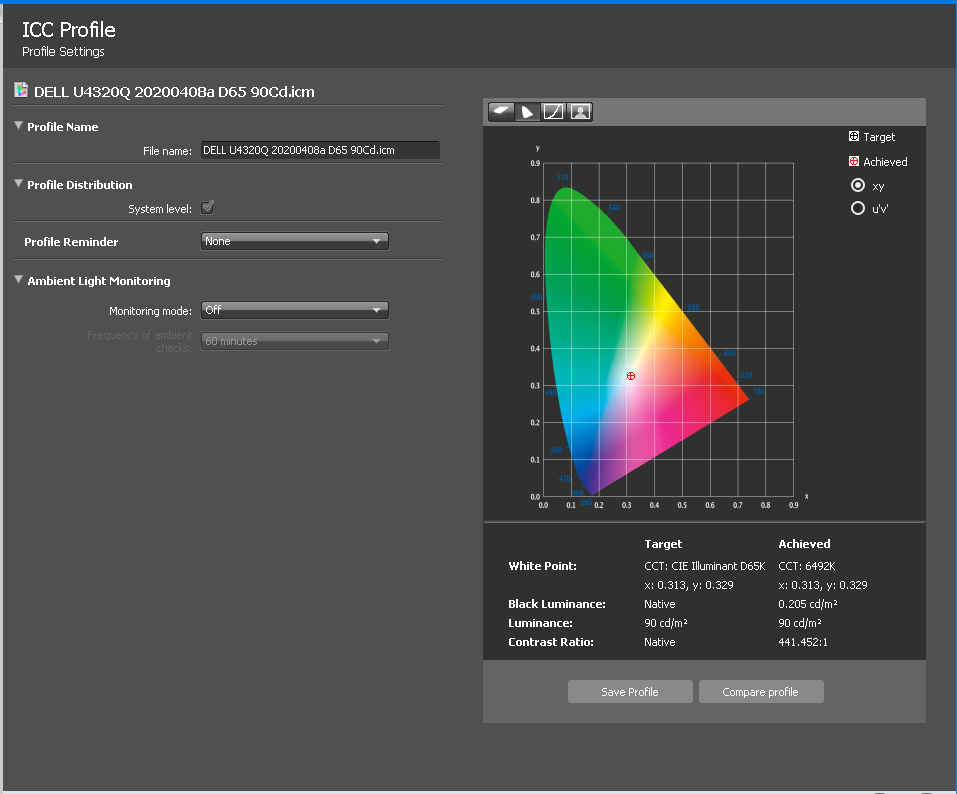Click the File name input field

point(320,150)
